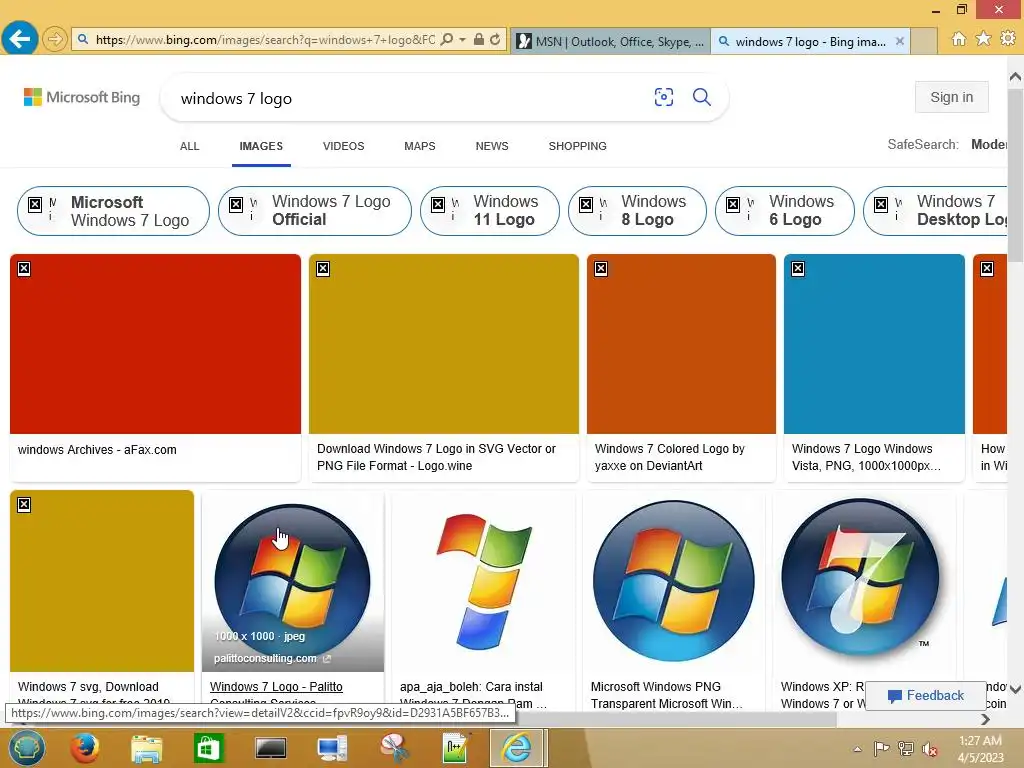Screen dimensions: 1024x768
Task: Click the windows Archives - aFax.com caption
Action: (97, 450)
